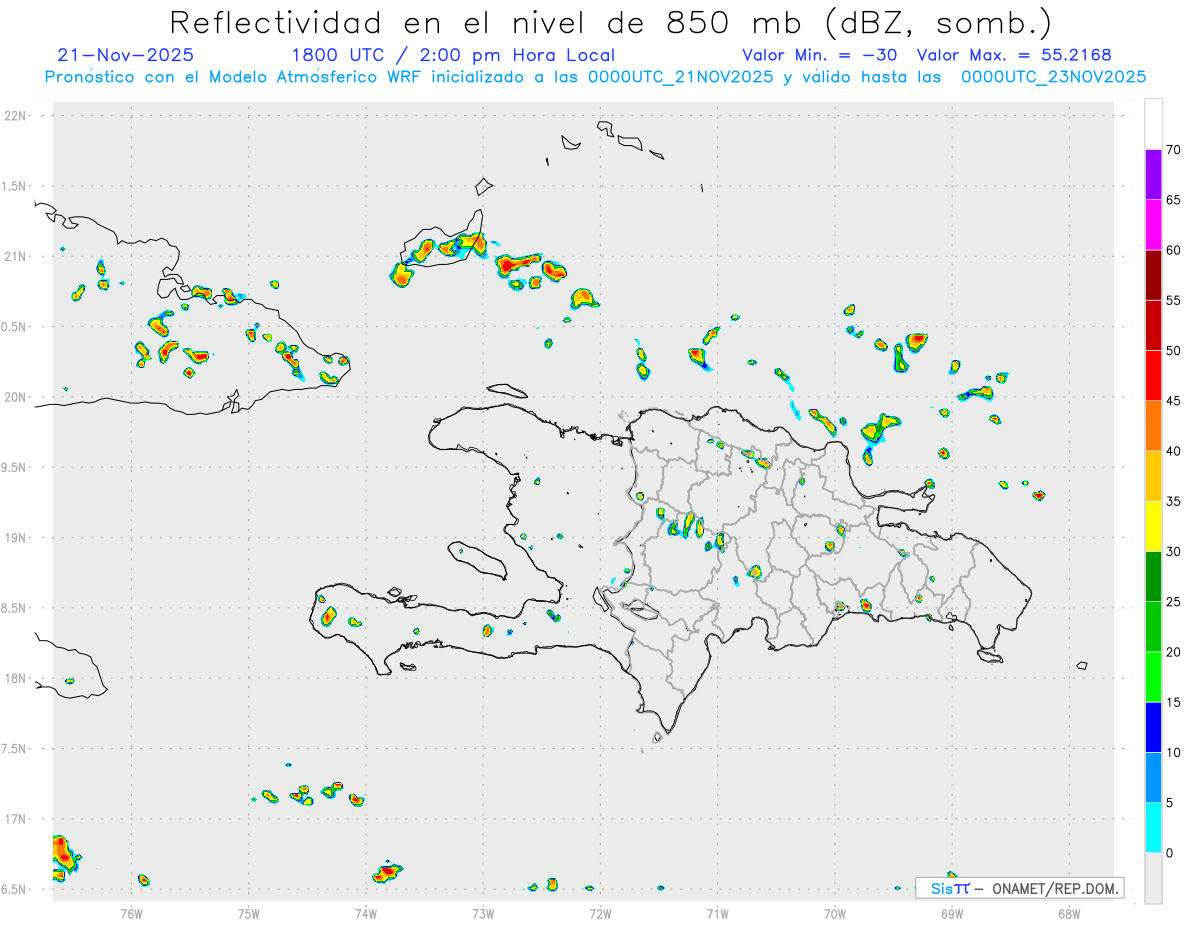Click the colorbar tick label '30'
The width and height of the screenshot is (1200, 927).
point(1175,552)
